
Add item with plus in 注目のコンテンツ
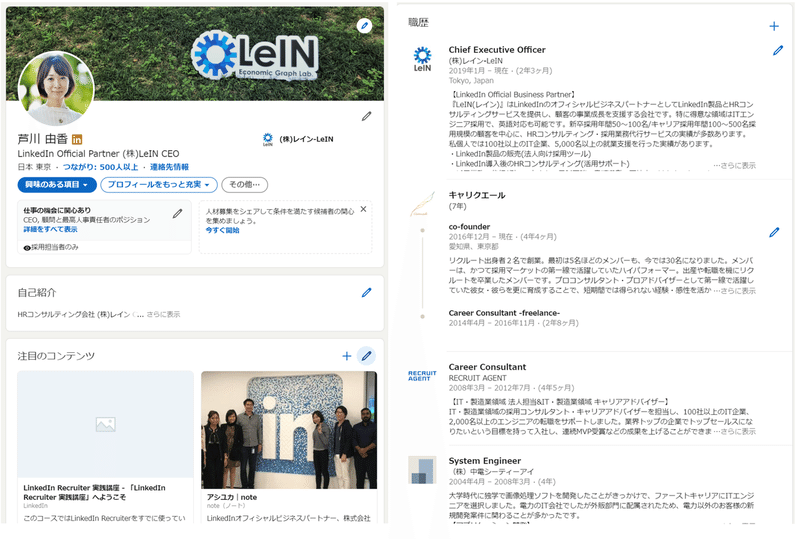tap(346, 356)
